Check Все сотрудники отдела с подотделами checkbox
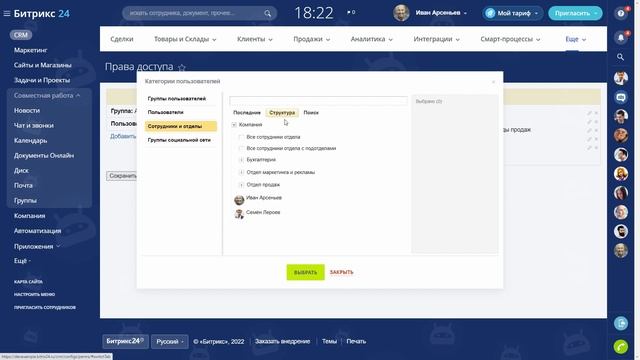 [x=241, y=149]
